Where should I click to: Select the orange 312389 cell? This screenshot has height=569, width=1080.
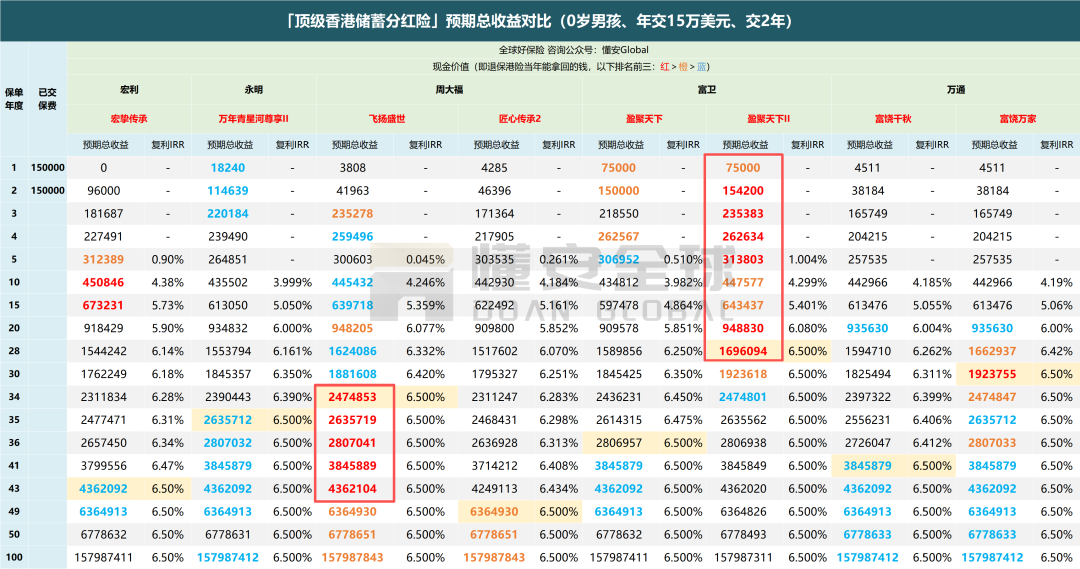103,259
